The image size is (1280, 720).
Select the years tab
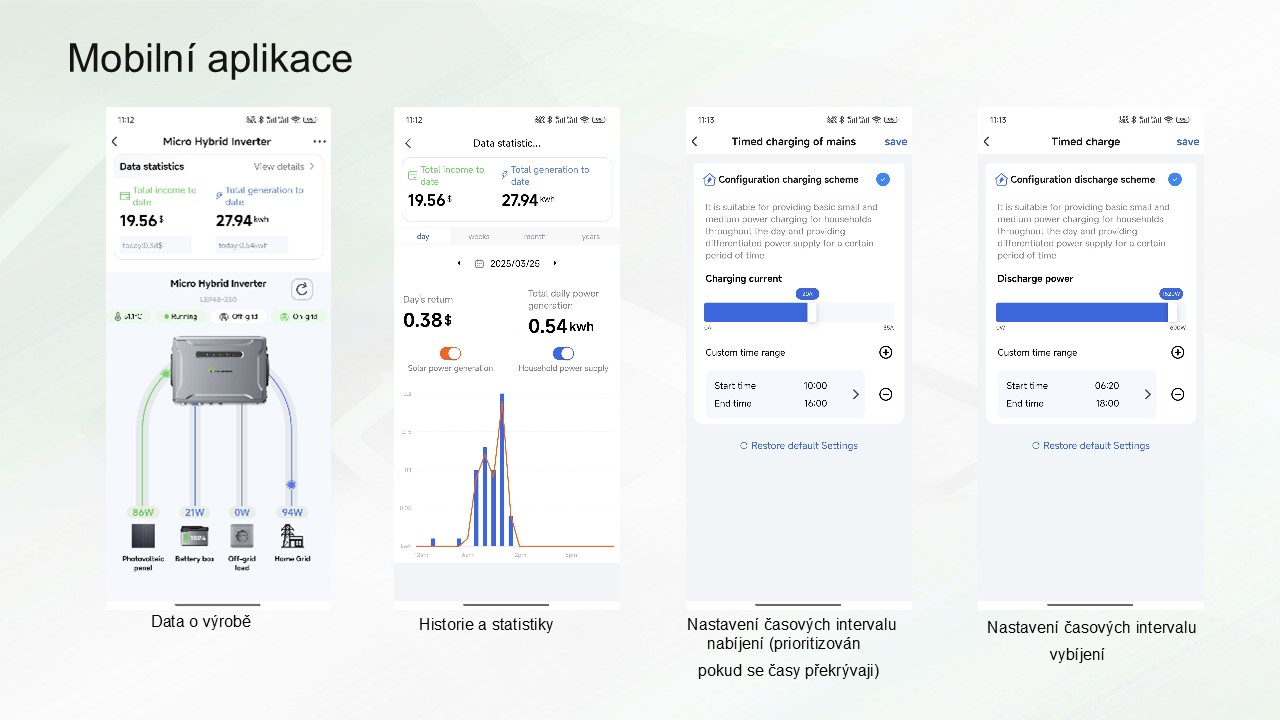pyautogui.click(x=591, y=237)
